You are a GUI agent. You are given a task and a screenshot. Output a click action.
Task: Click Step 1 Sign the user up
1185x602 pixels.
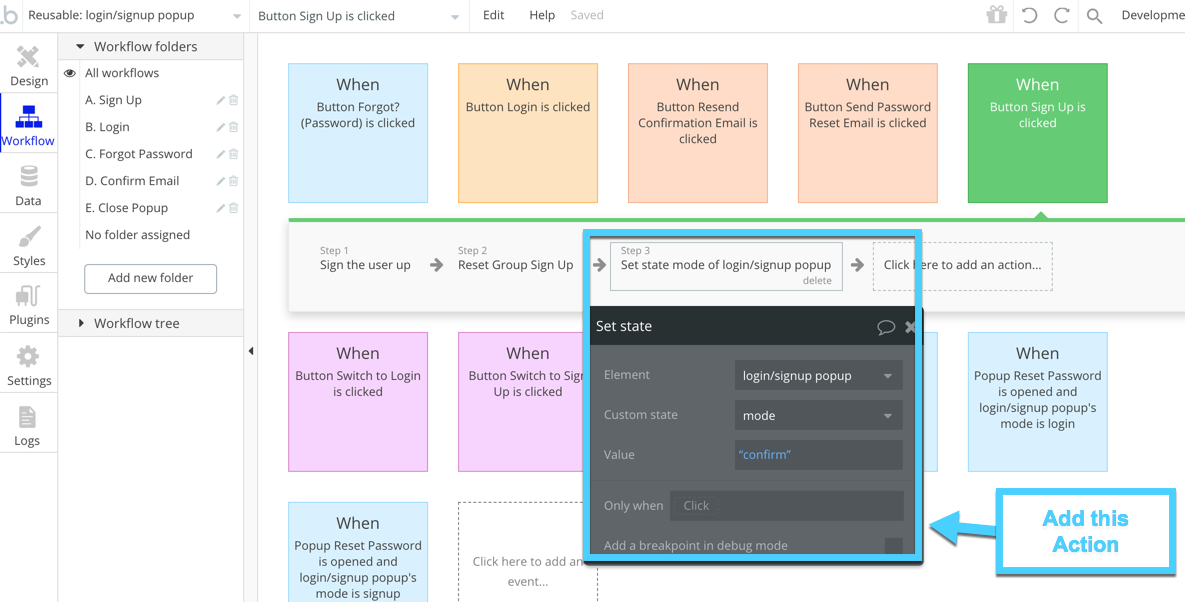[365, 258]
